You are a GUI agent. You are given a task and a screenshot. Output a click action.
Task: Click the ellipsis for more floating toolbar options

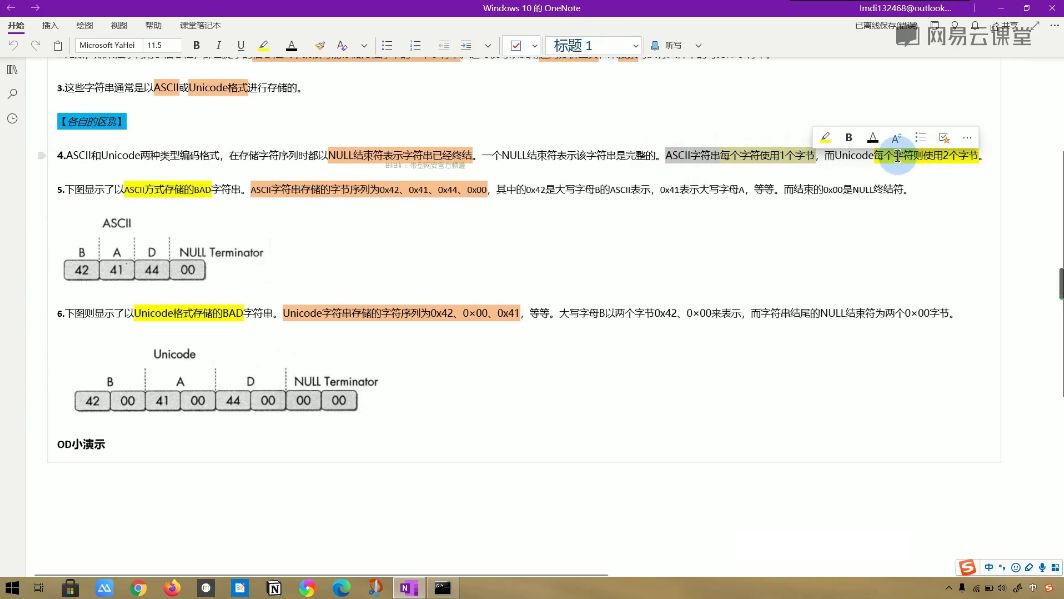click(965, 137)
